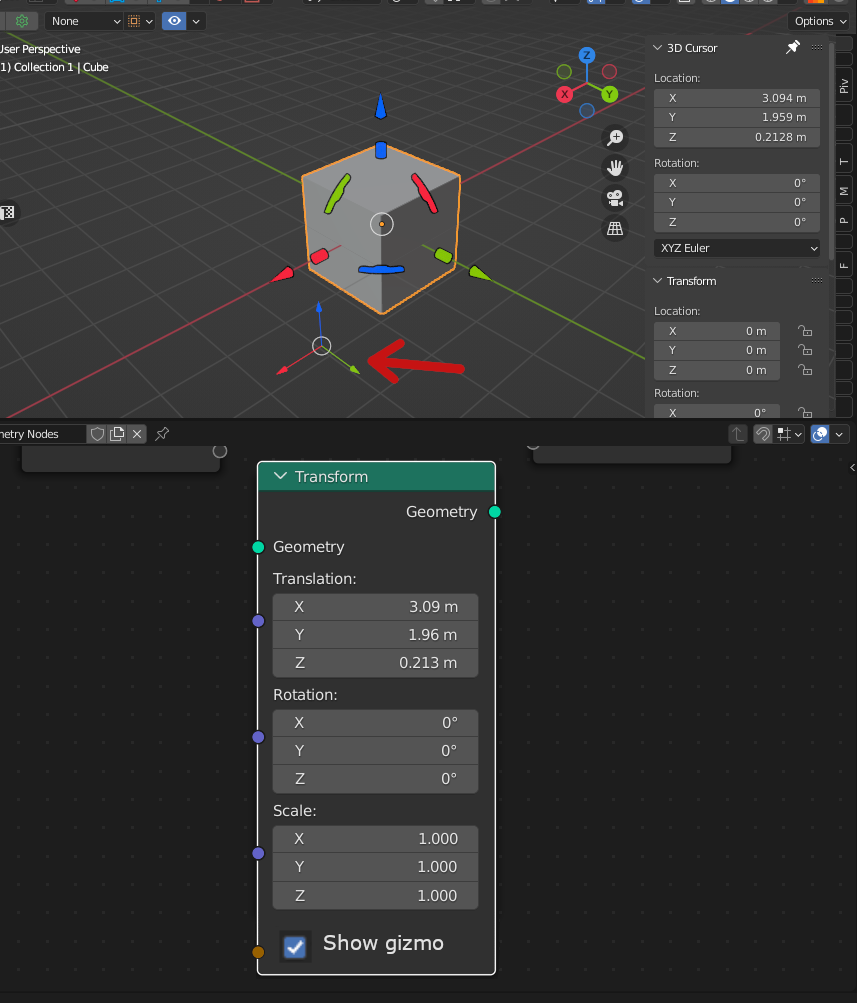
Task: Switch to the P sidebar tab
Action: (x=844, y=221)
